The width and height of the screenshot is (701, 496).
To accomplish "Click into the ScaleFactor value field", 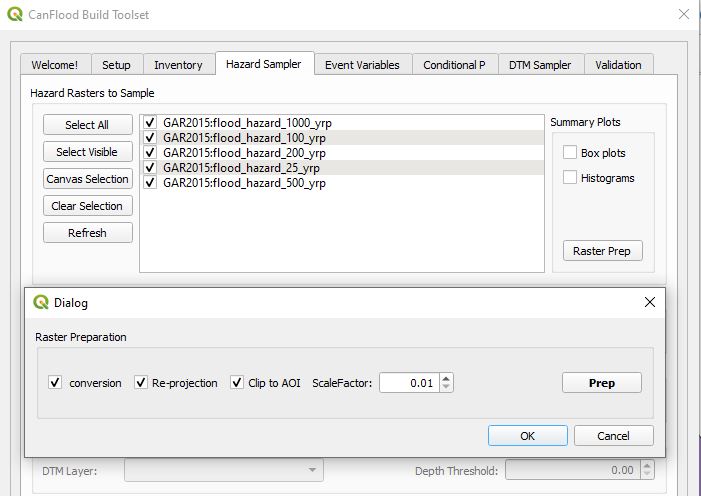I will [x=410, y=383].
